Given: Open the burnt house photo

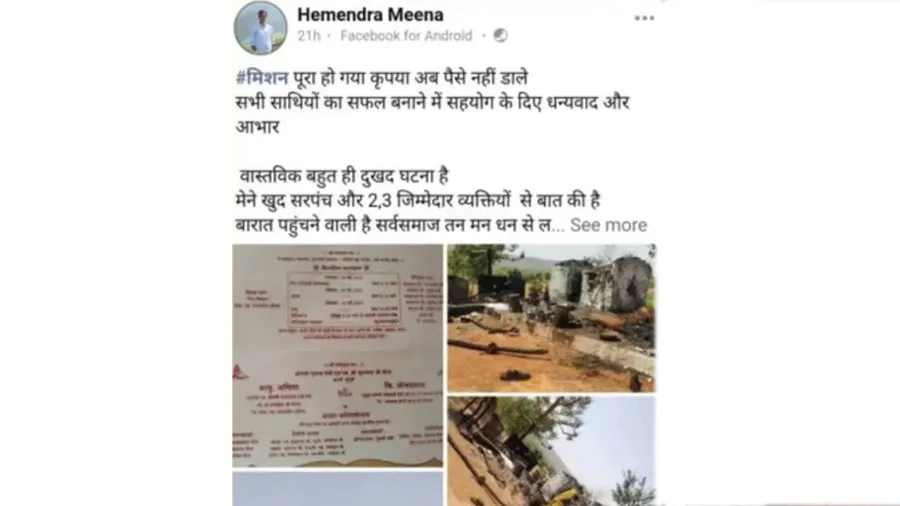Looking at the screenshot, I should (x=552, y=318).
